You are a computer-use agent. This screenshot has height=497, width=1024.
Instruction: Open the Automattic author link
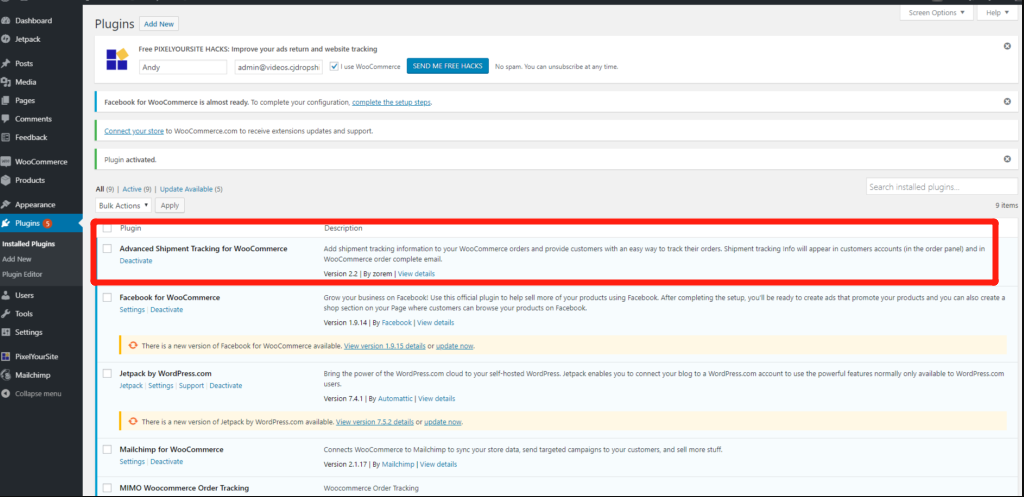(395, 398)
